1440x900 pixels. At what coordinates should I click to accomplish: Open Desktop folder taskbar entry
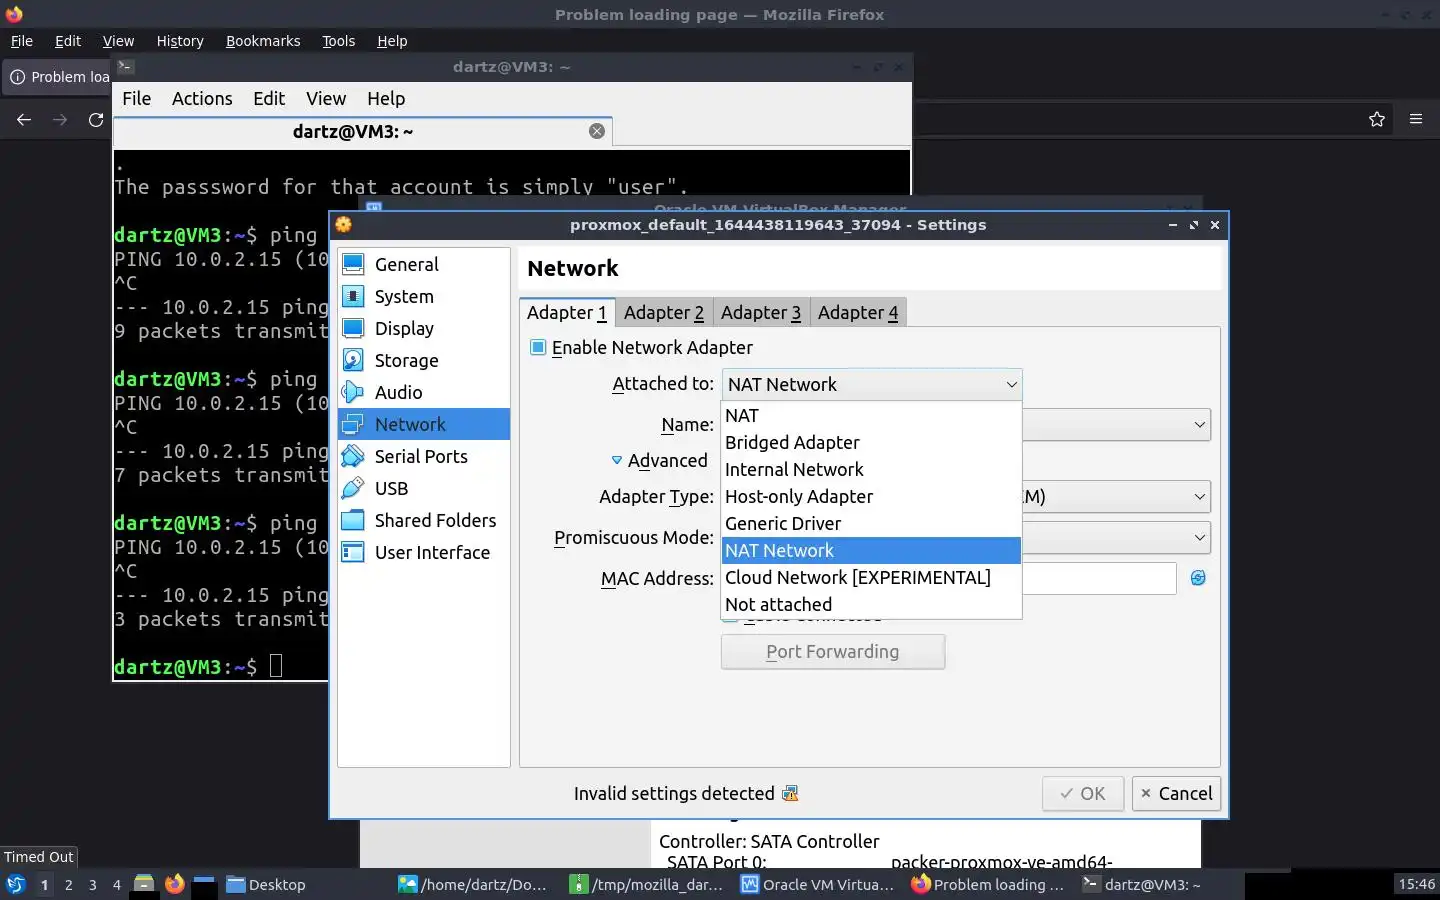(x=266, y=884)
